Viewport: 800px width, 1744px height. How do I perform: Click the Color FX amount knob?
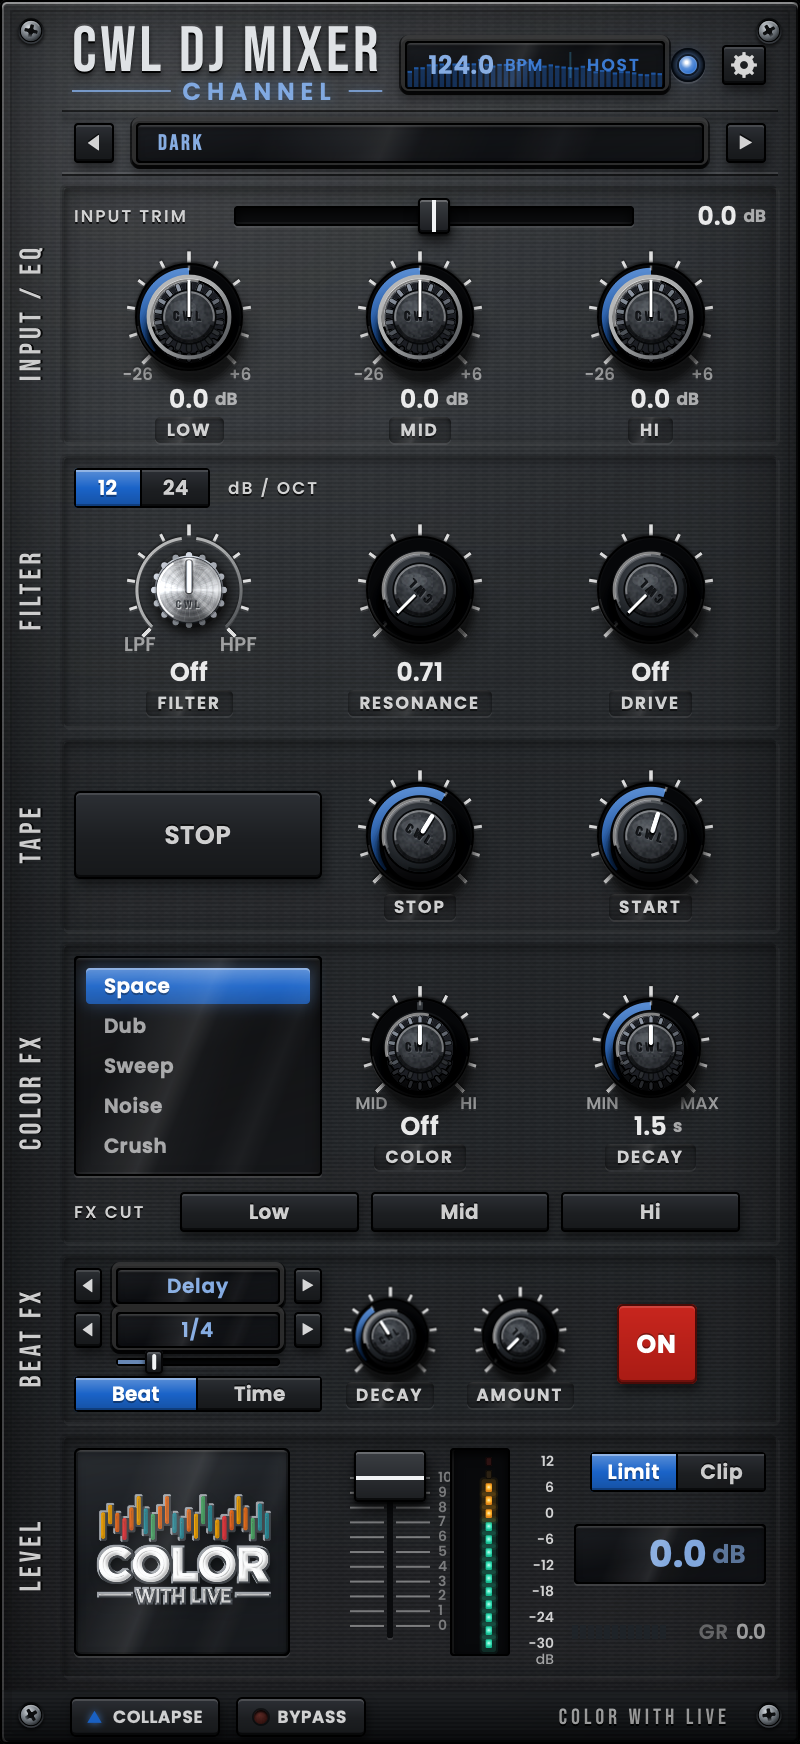pyautogui.click(x=419, y=1046)
